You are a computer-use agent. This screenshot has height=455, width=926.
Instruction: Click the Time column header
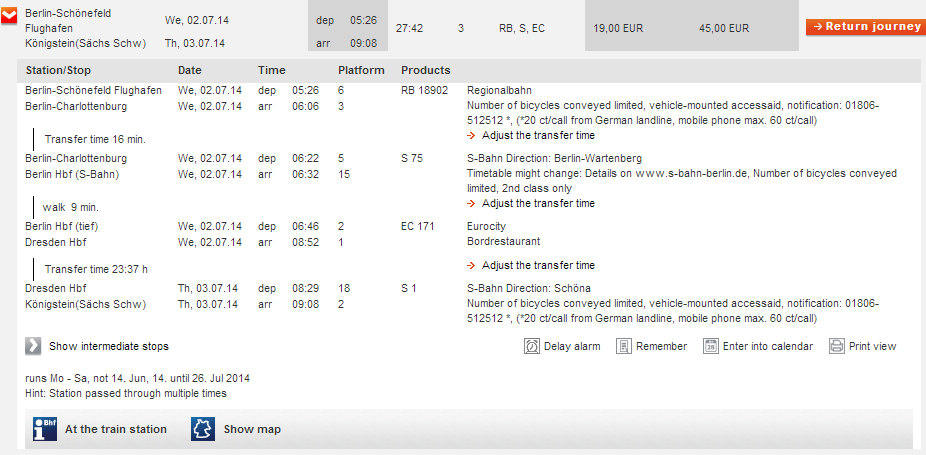(272, 70)
